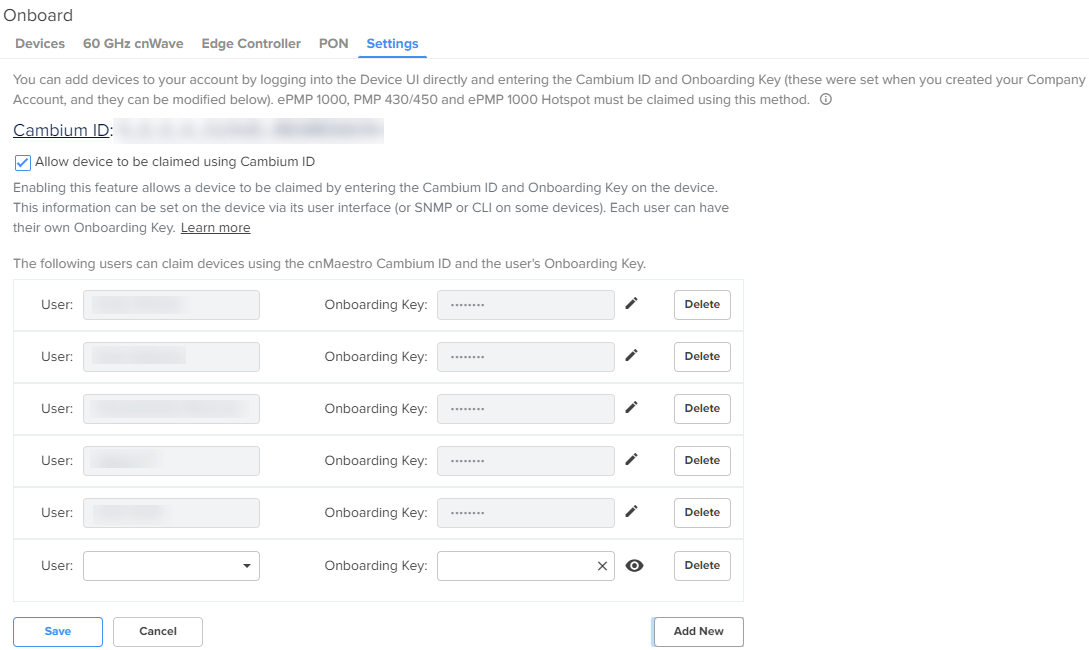
Task: Clear the new Onboarding Key field with X
Action: (x=602, y=566)
